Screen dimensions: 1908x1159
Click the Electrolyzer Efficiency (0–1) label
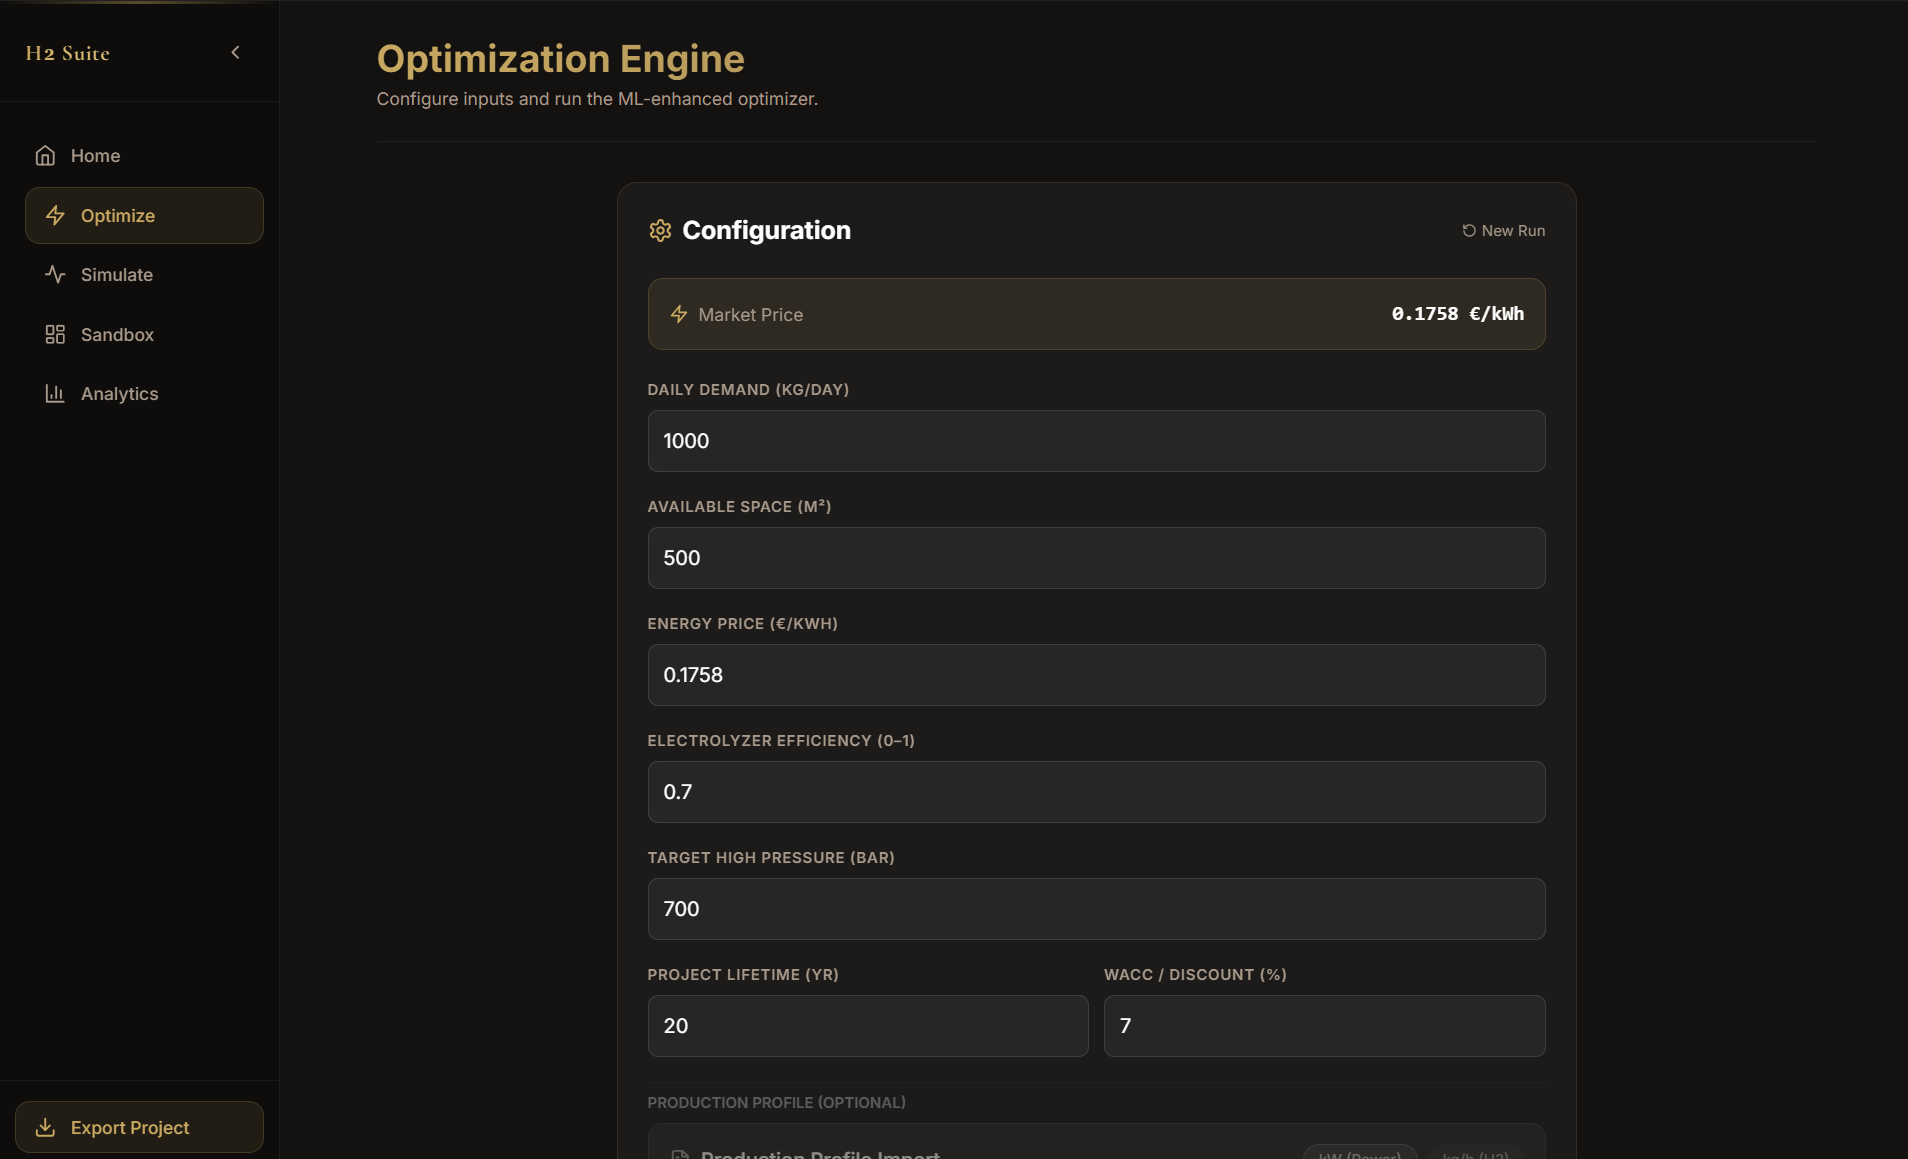coord(781,741)
